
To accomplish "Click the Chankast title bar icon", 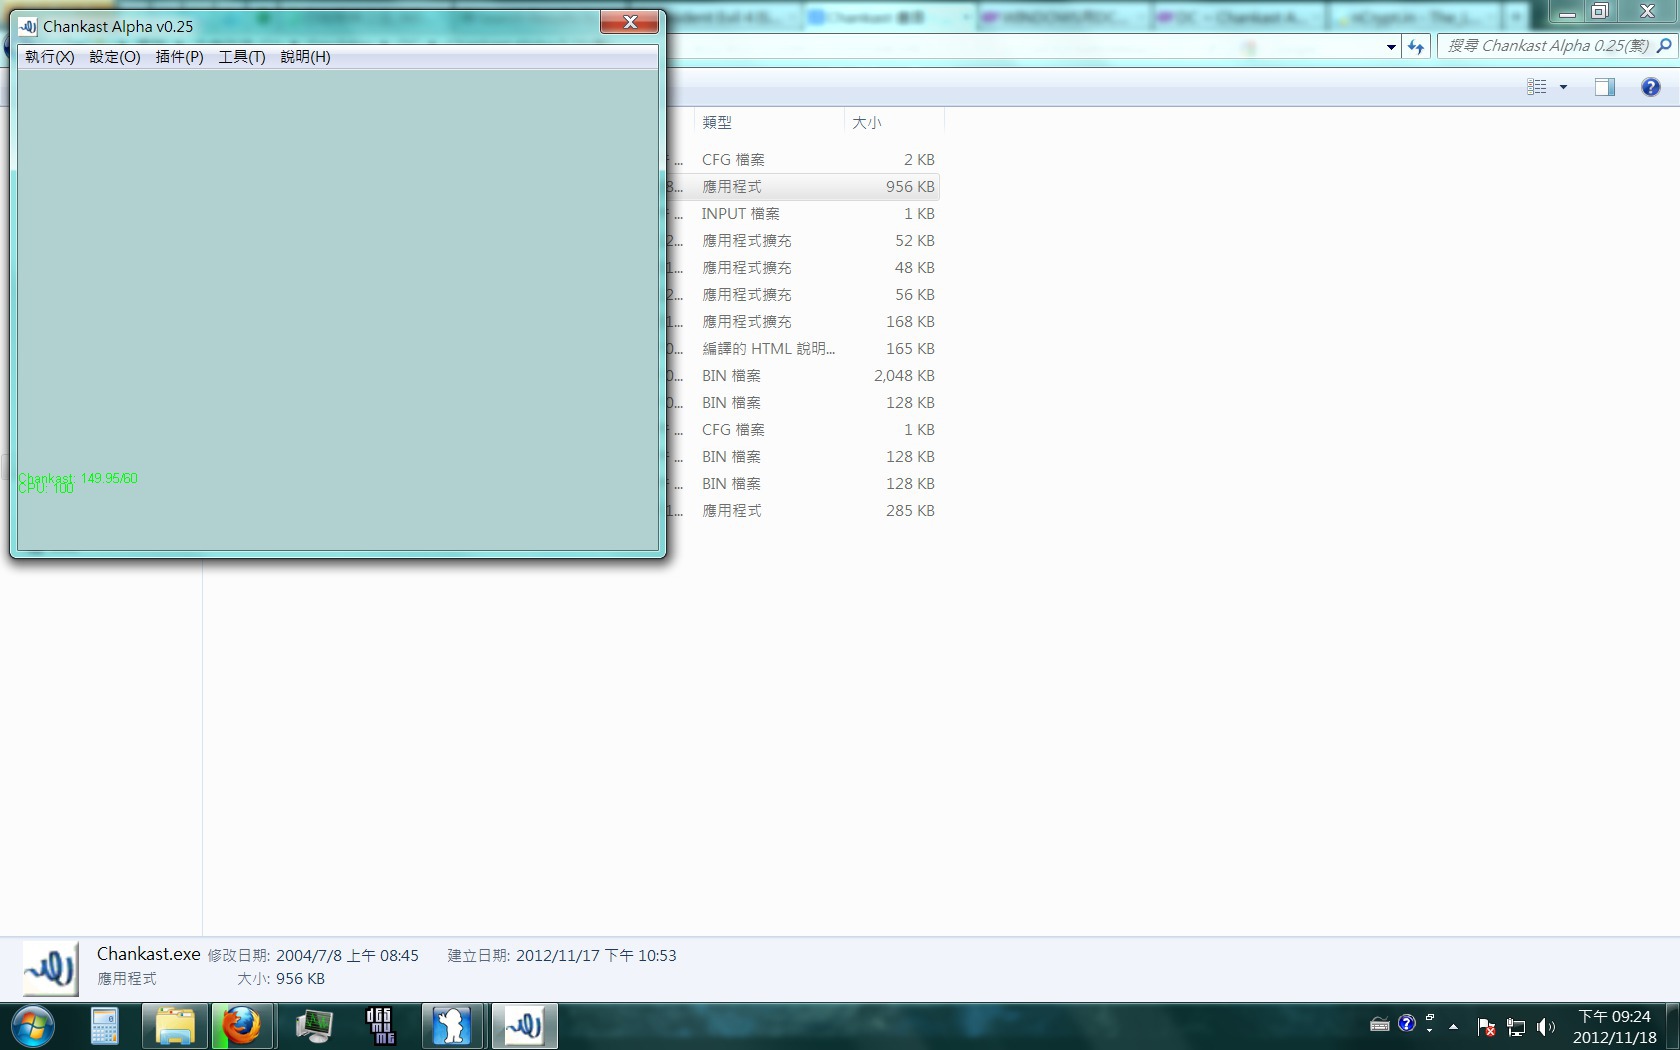I will [x=28, y=26].
